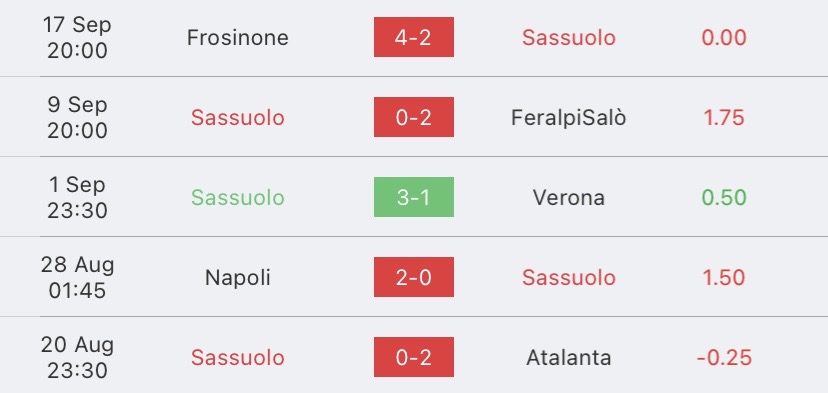Select the -0.25 handicap value
Screen dimensions: 828x393
tap(724, 358)
